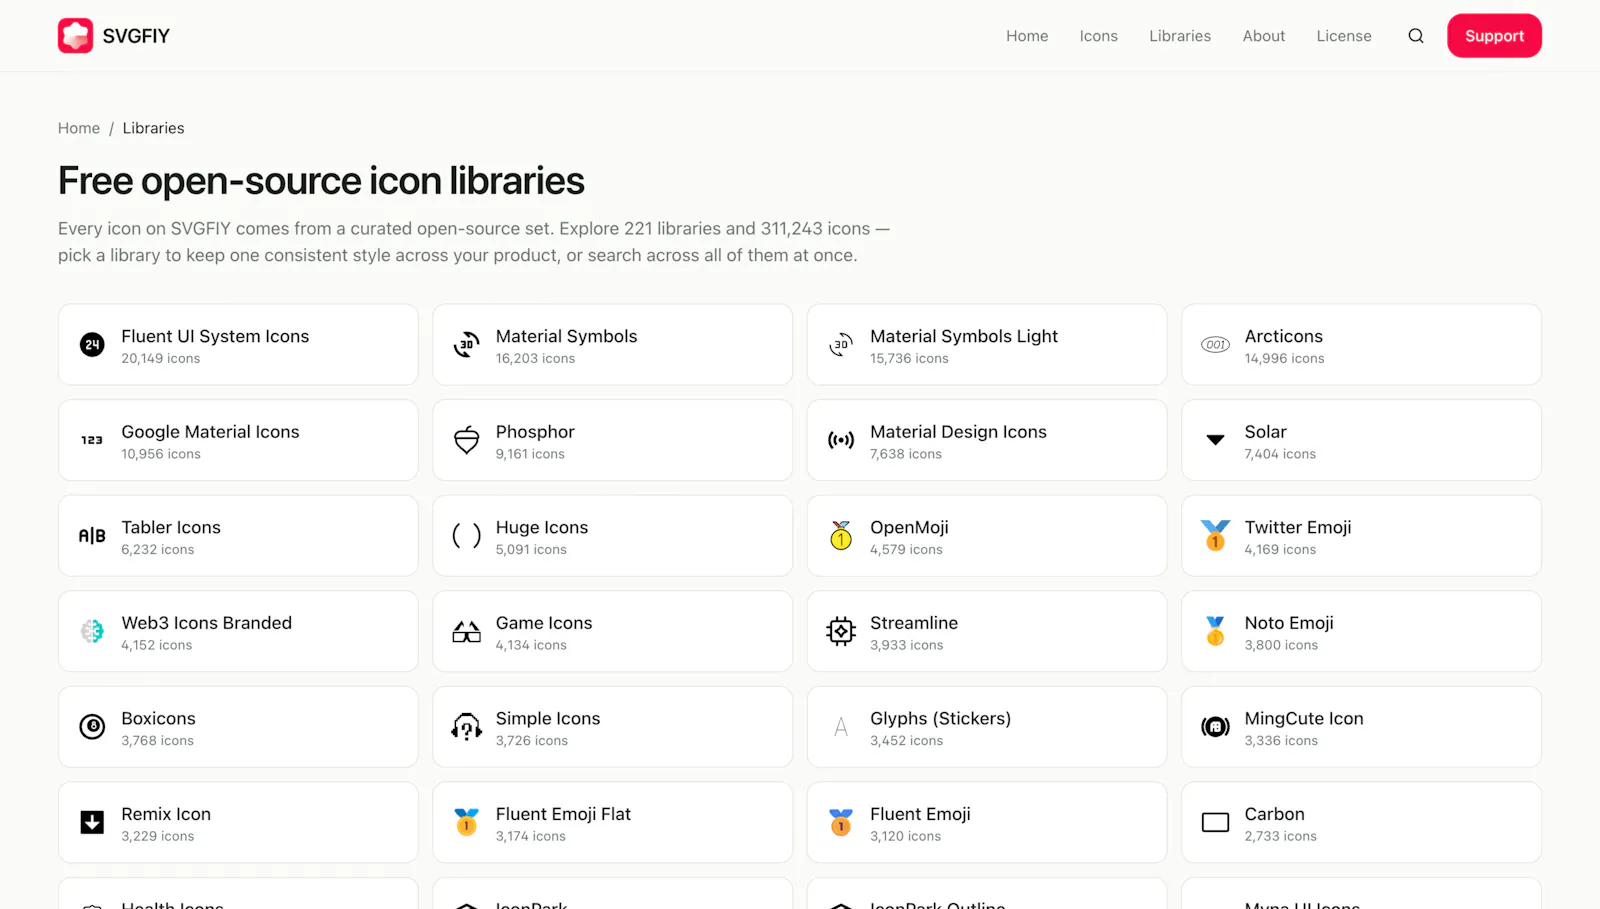The image size is (1600, 909).
Task: Click the Tabler Icons title
Action: (171, 527)
